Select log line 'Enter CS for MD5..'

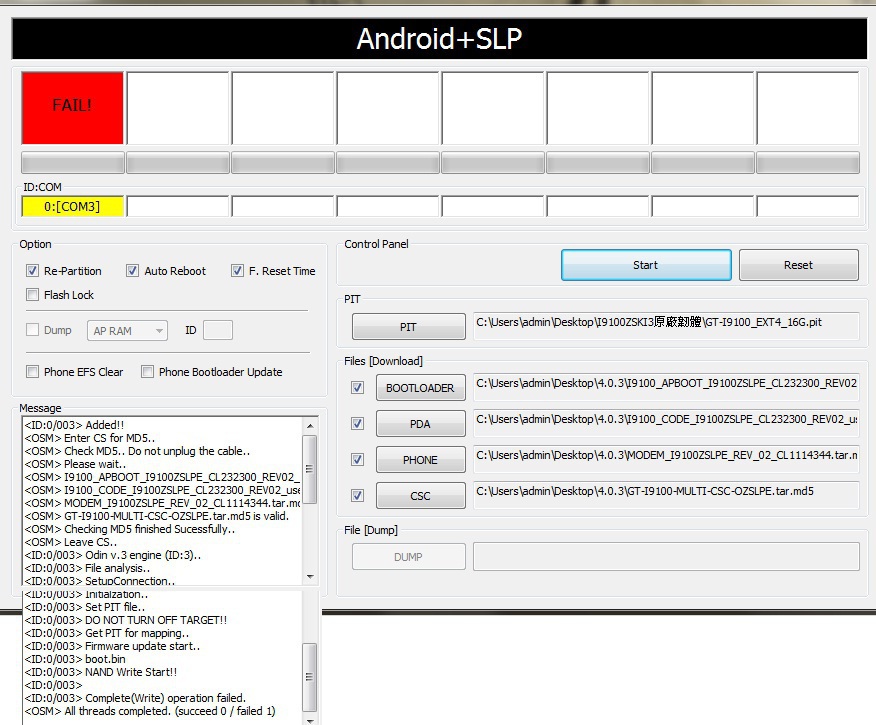[90, 438]
